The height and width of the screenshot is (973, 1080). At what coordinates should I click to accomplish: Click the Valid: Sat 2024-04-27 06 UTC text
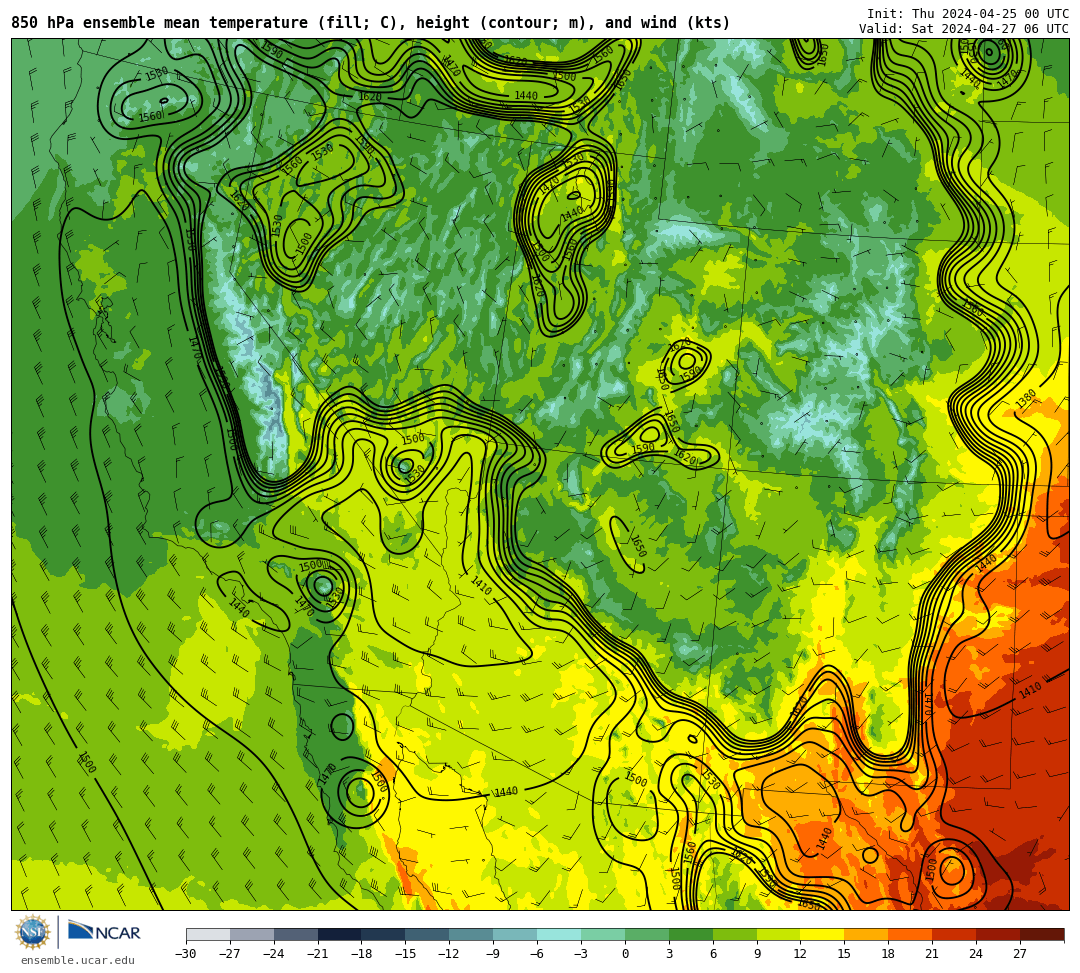[964, 29]
